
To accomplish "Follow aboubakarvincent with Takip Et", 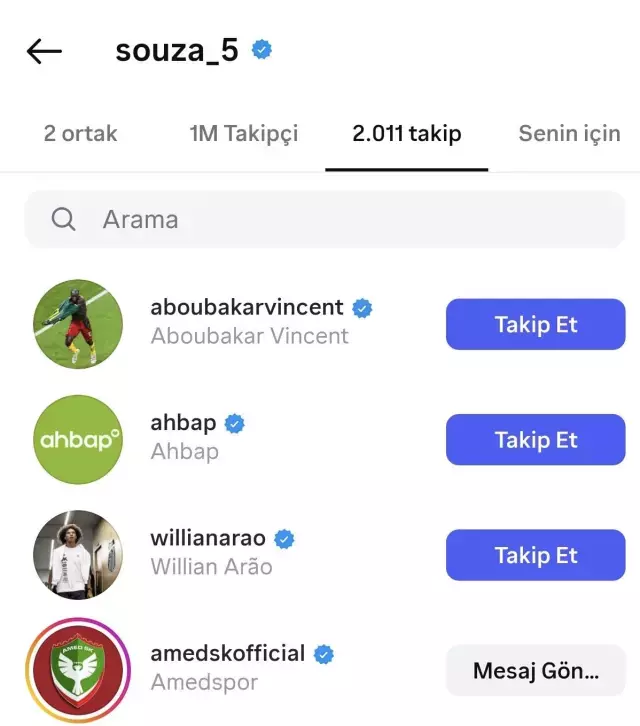I will pyautogui.click(x=536, y=324).
